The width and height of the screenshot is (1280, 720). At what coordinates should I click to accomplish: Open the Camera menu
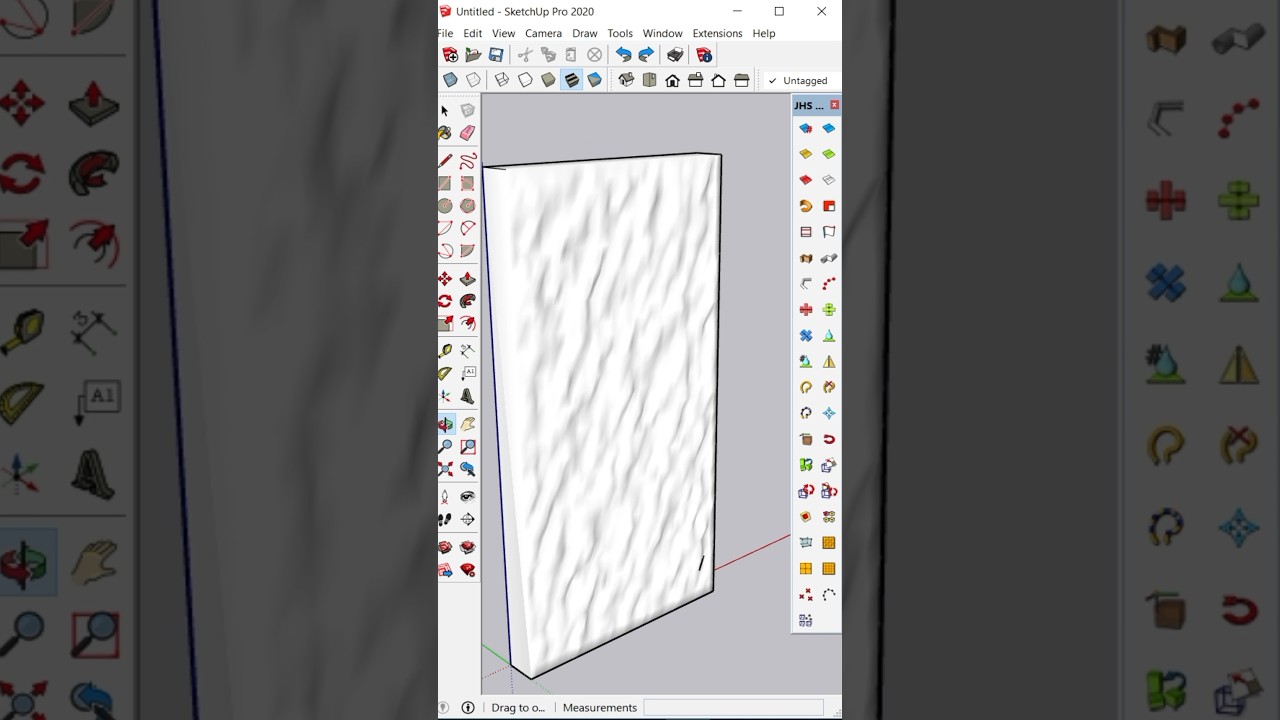tap(544, 33)
